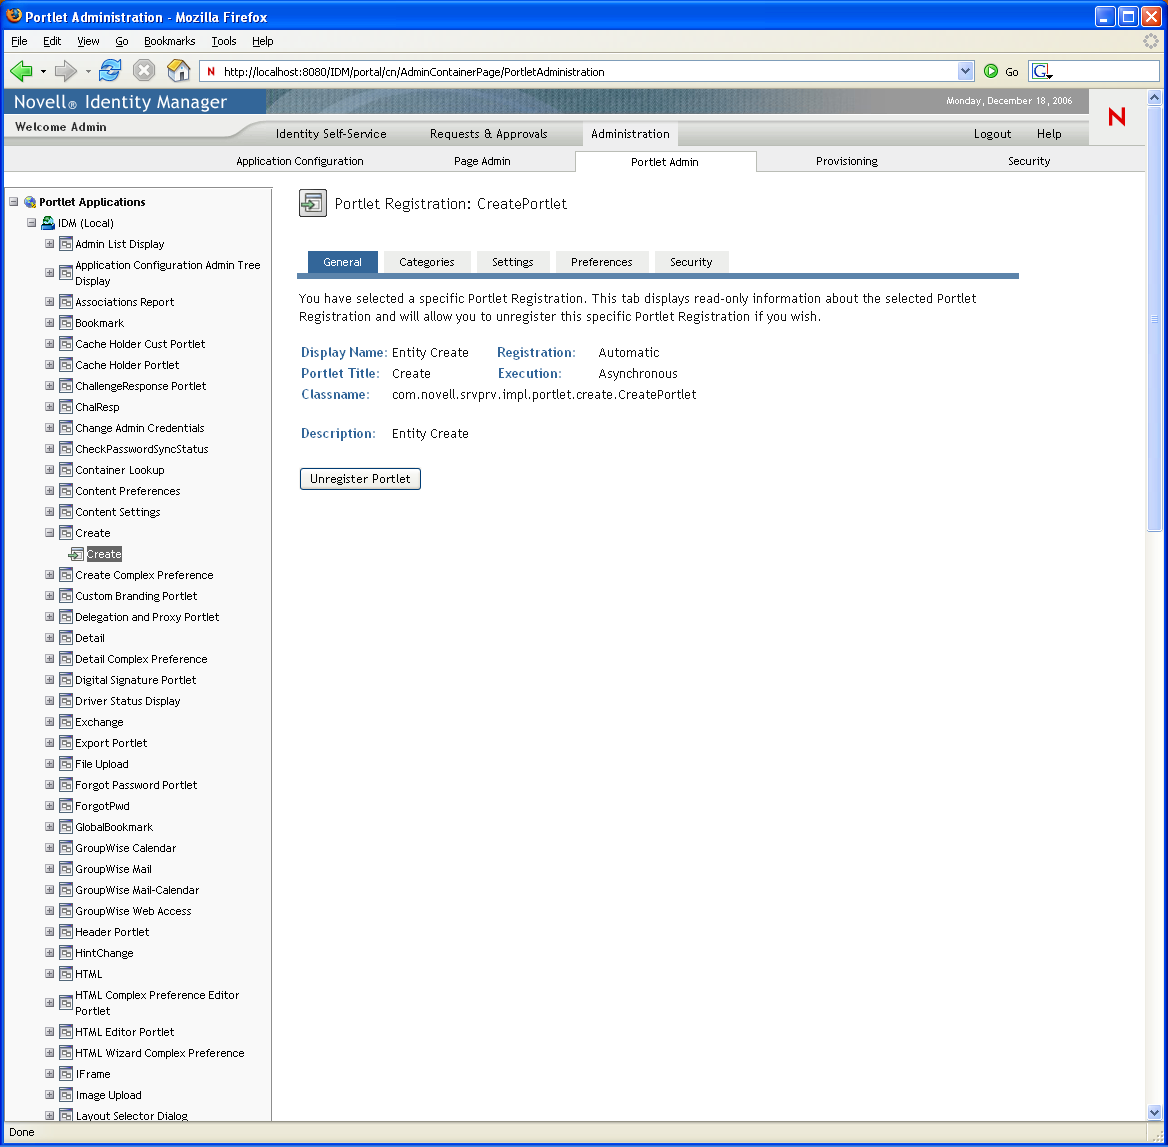Click the Exchange portlet icon
1168x1147 pixels.
point(66,722)
